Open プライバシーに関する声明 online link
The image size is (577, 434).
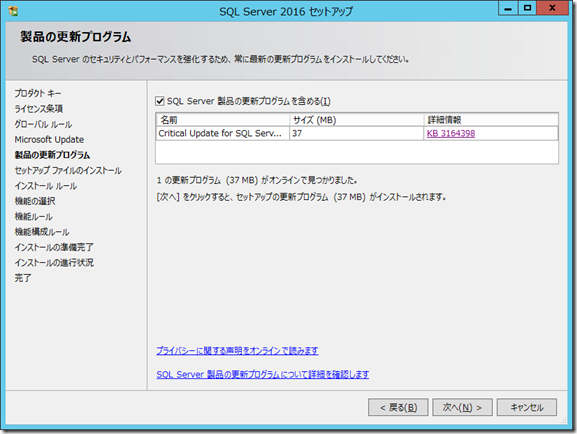[237, 350]
